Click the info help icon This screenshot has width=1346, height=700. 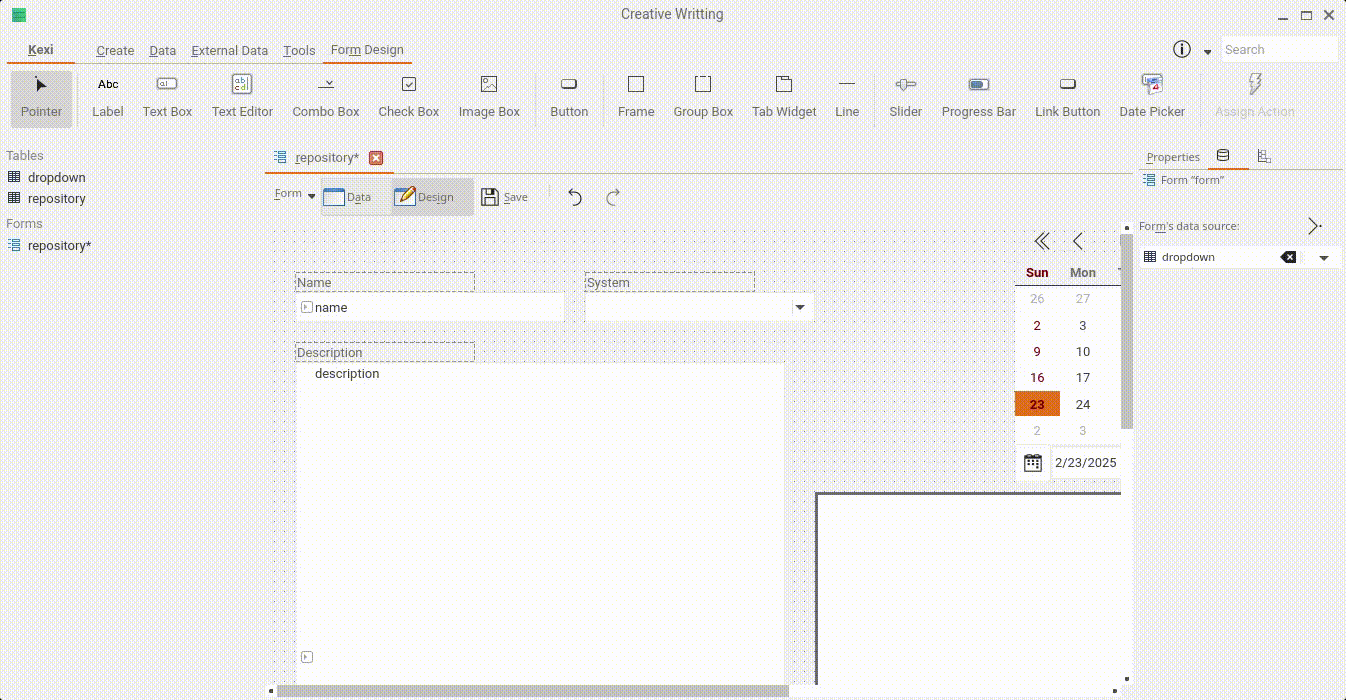point(1182,49)
